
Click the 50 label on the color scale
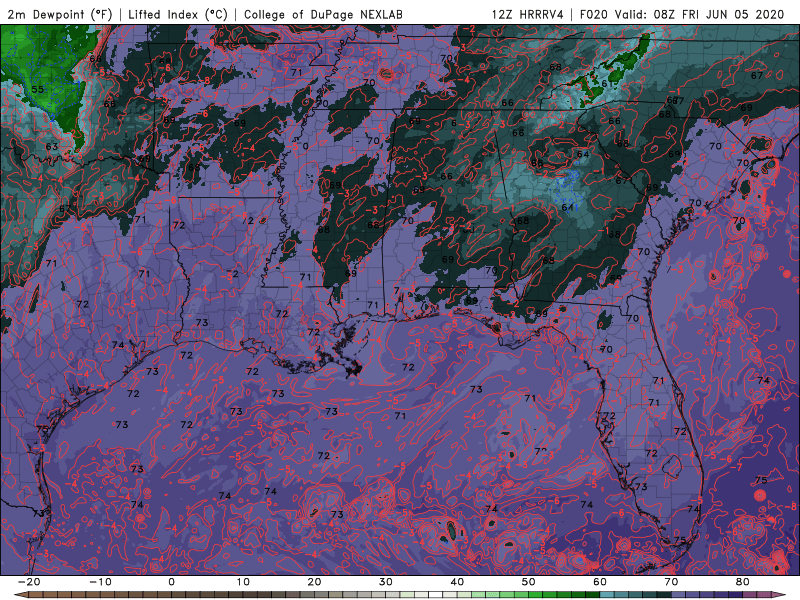point(529,582)
